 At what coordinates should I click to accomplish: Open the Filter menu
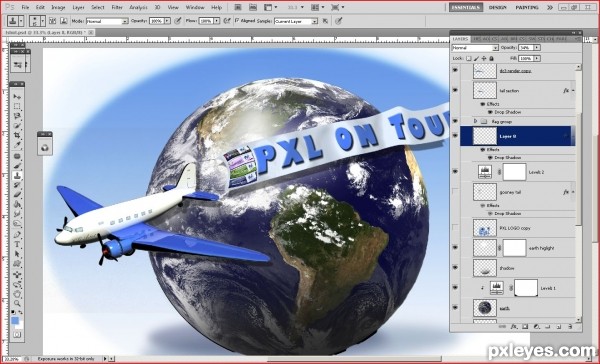117,7
